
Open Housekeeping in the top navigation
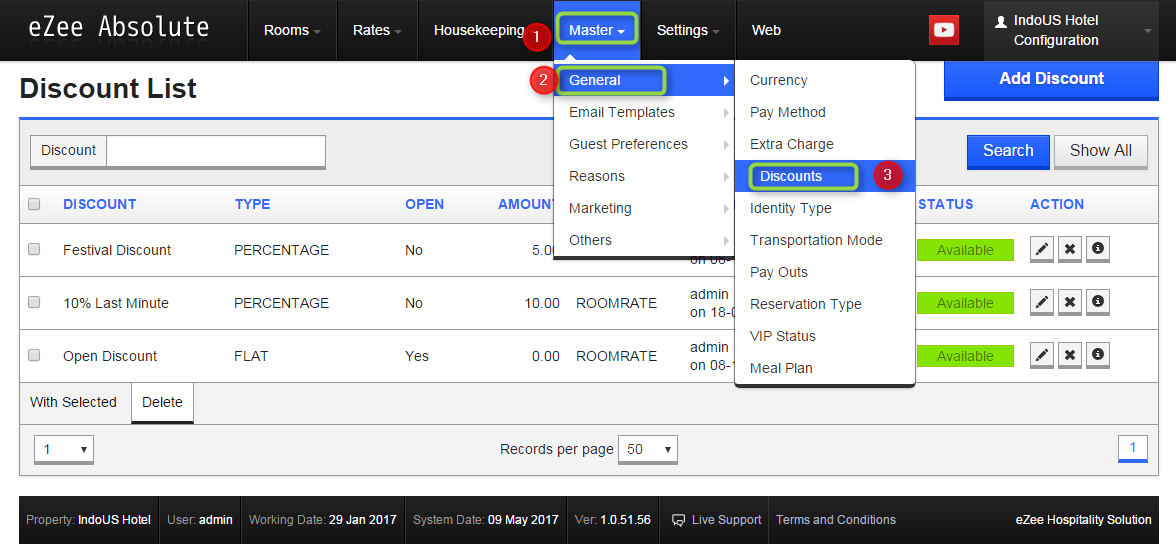(479, 31)
